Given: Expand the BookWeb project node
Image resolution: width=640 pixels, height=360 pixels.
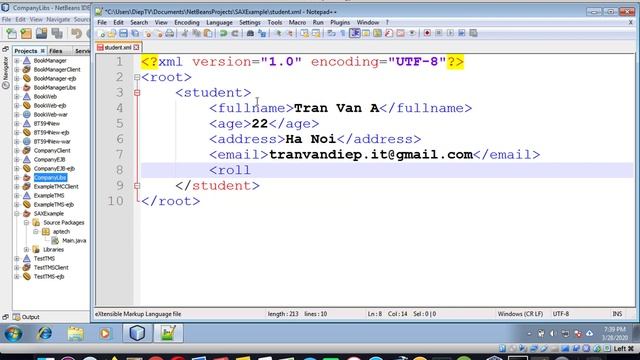Looking at the screenshot, I should click(17, 96).
